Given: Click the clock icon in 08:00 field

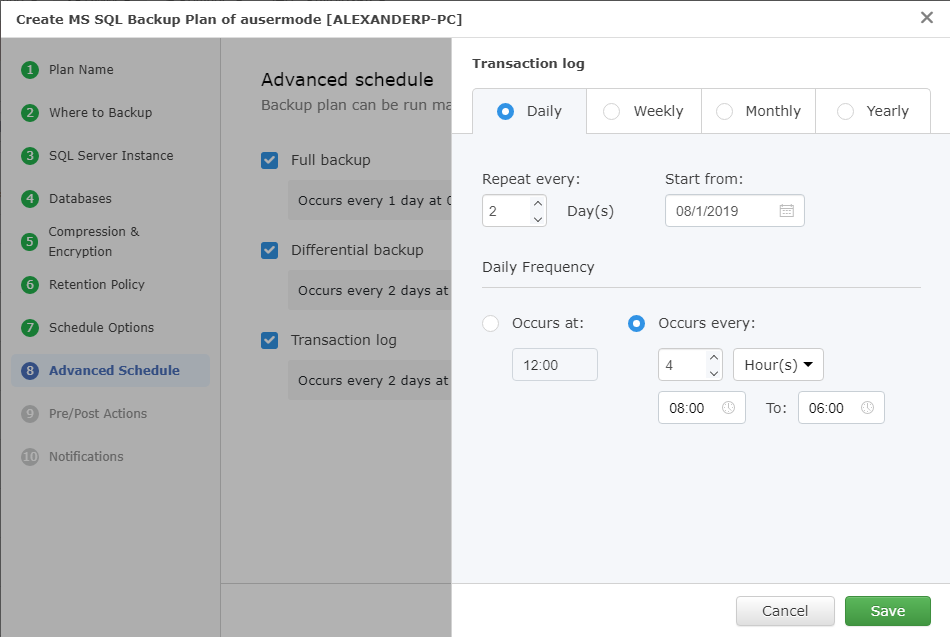Looking at the screenshot, I should [728, 408].
